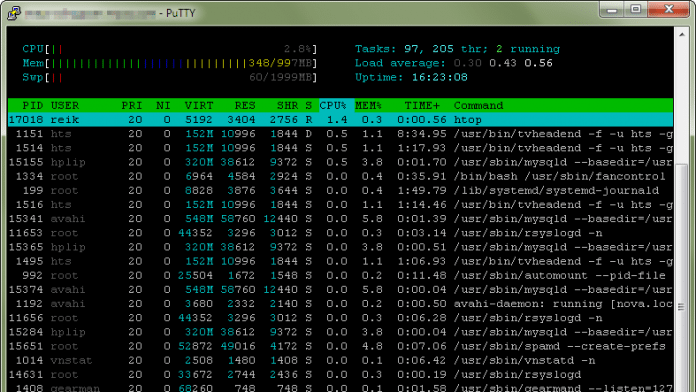Sort by TIME+ column header
Image resolution: width=696 pixels, height=392 pixels.
click(x=422, y=106)
